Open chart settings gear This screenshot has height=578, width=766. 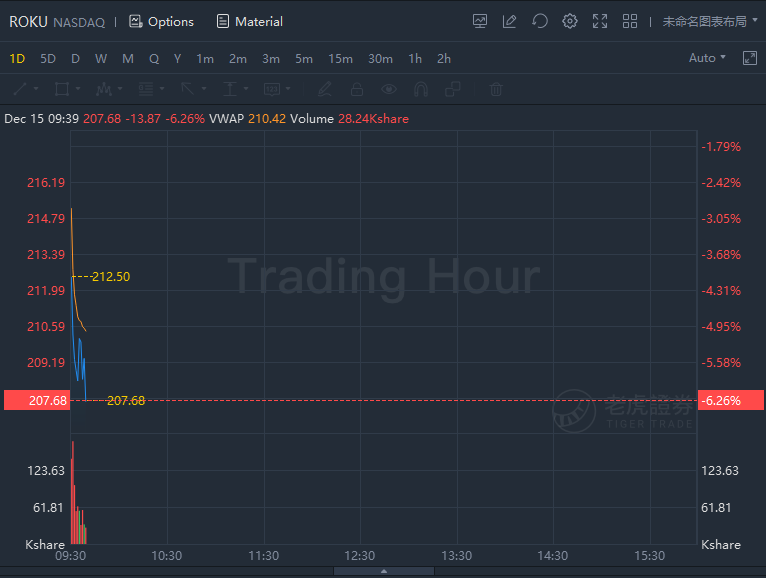click(570, 21)
